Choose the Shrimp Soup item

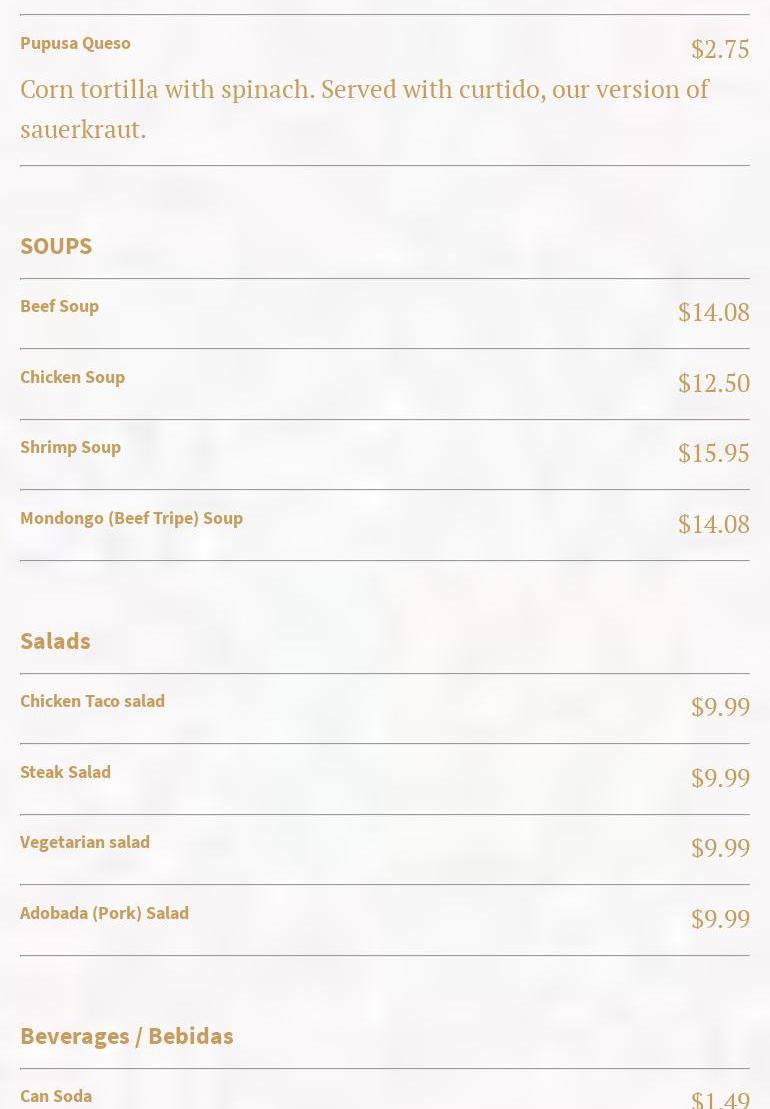(70, 447)
